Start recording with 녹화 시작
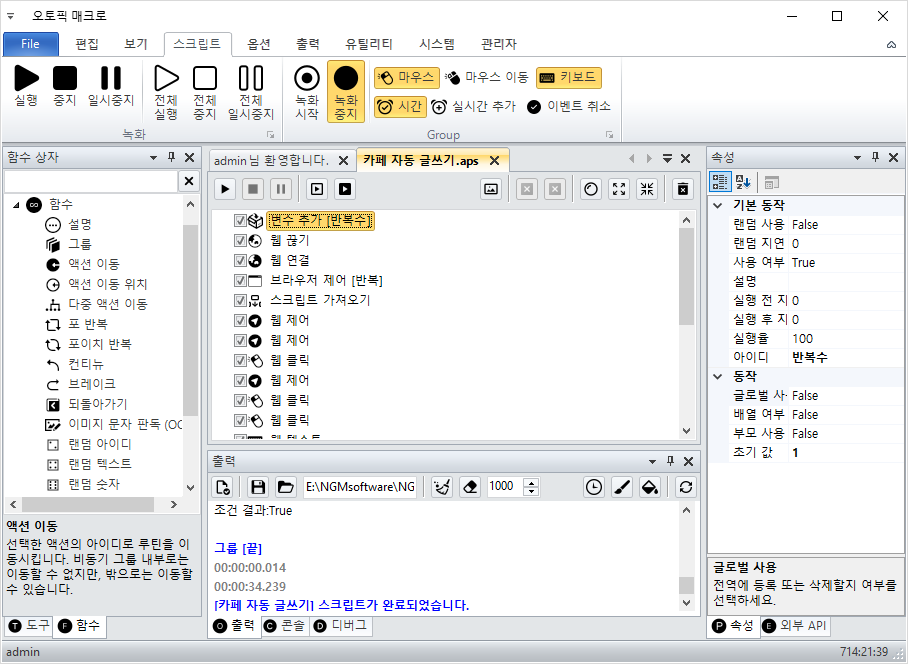The image size is (908, 664). [x=306, y=91]
